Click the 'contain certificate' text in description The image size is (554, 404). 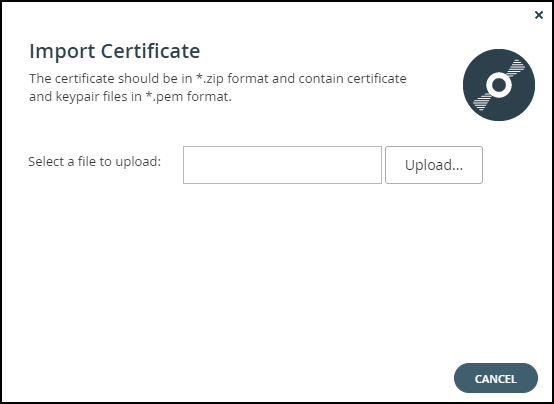[353, 78]
